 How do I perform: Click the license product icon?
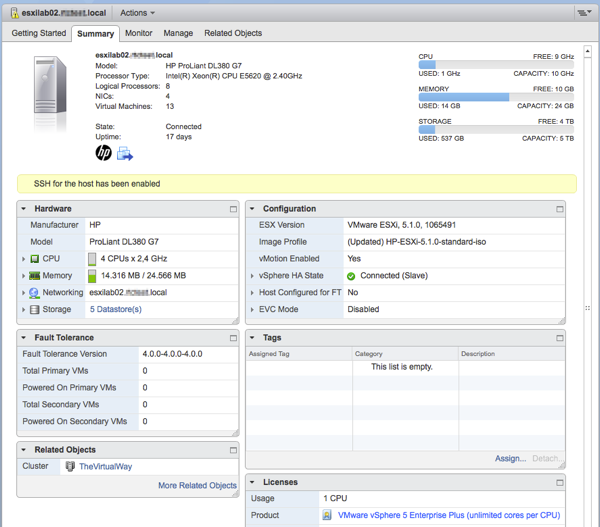pos(327,515)
